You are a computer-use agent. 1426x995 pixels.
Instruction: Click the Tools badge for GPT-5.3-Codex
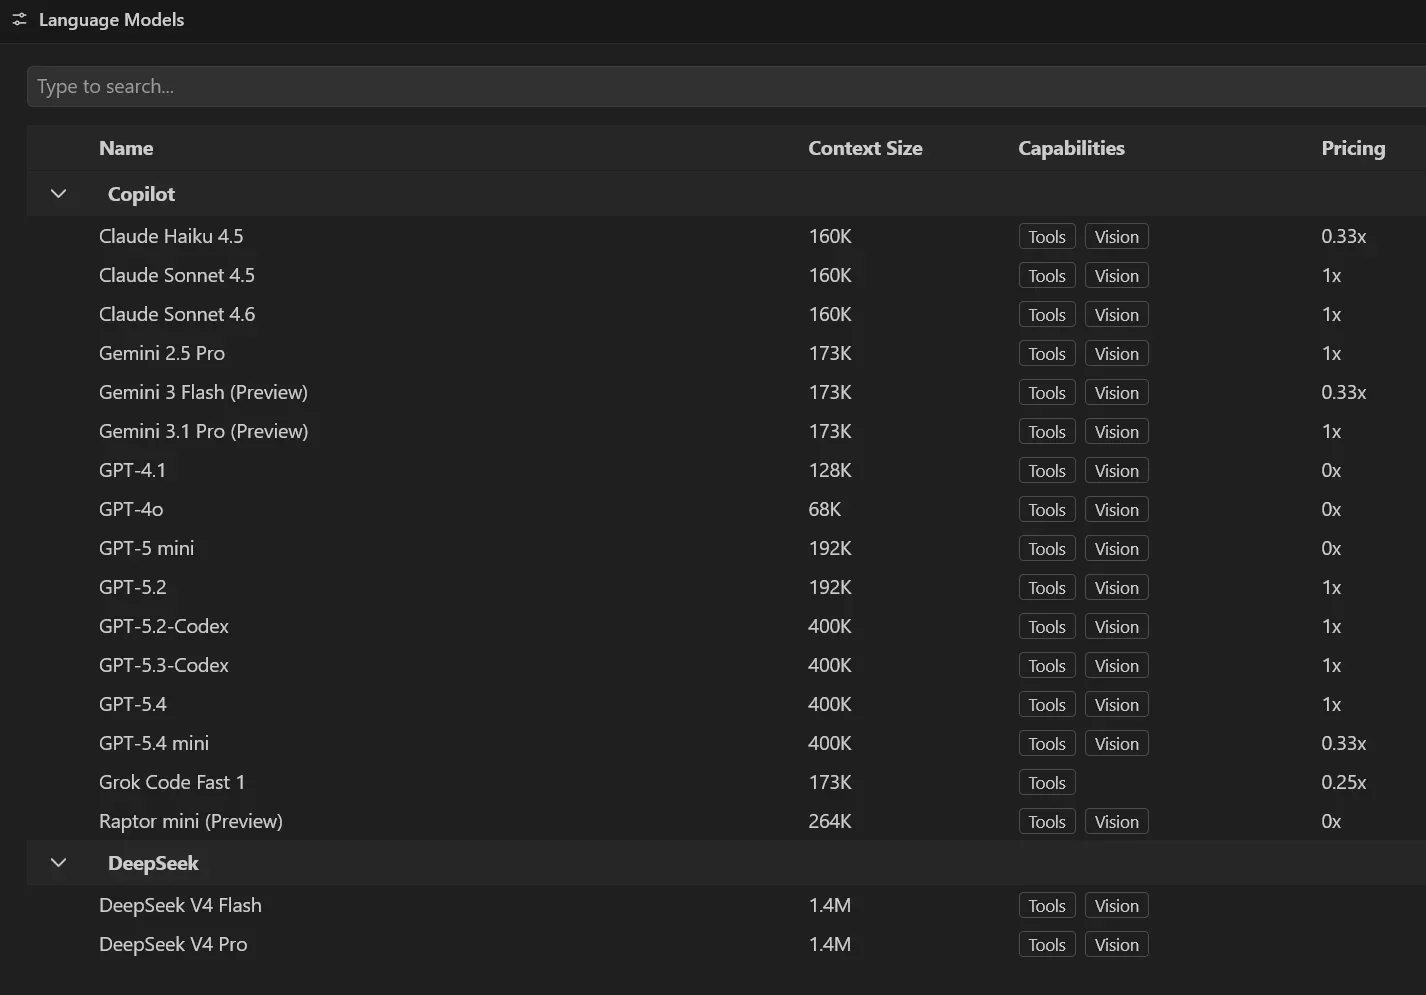click(1047, 666)
